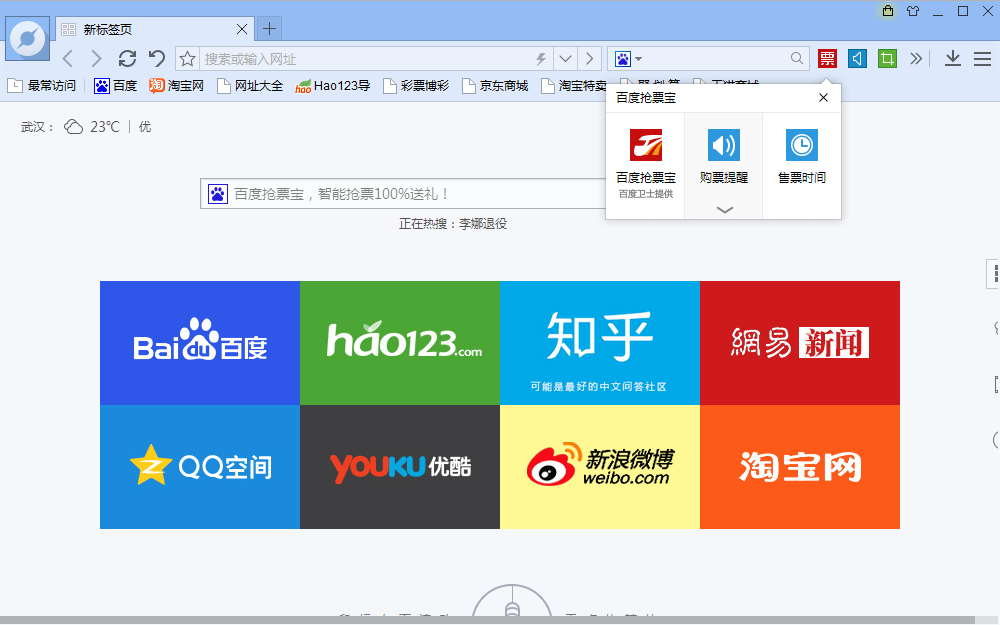
Task: Click air quality 优 label
Action: click(145, 127)
